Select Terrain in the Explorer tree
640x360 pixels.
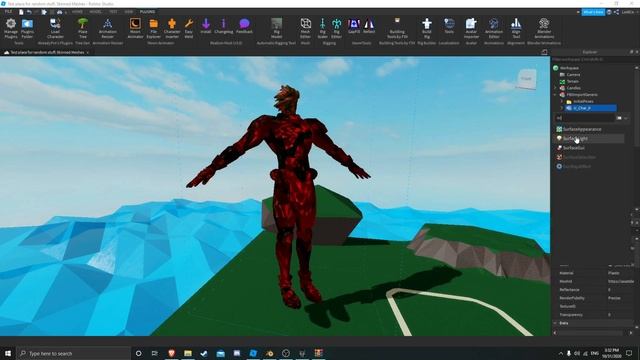coord(573,81)
